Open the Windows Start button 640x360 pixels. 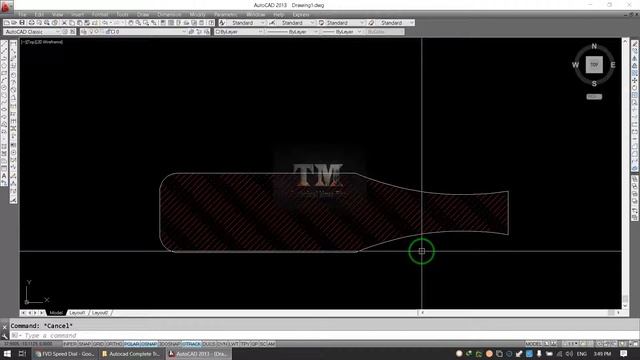coord(7,353)
